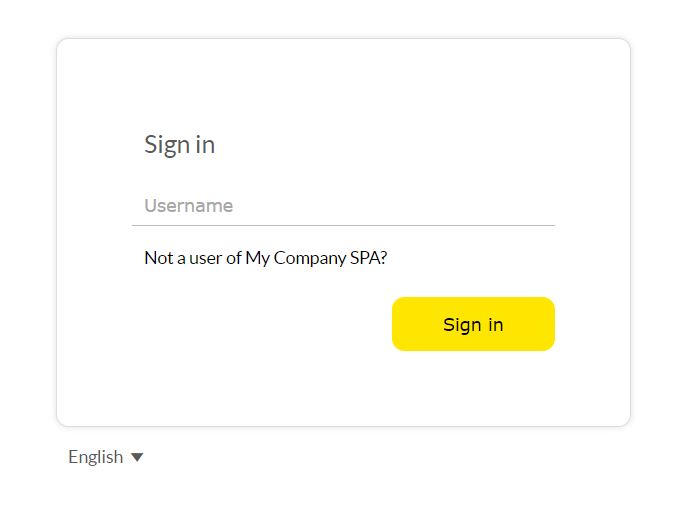Click the down caret of the language picker
Viewport: 684px width, 512px height.
click(137, 457)
